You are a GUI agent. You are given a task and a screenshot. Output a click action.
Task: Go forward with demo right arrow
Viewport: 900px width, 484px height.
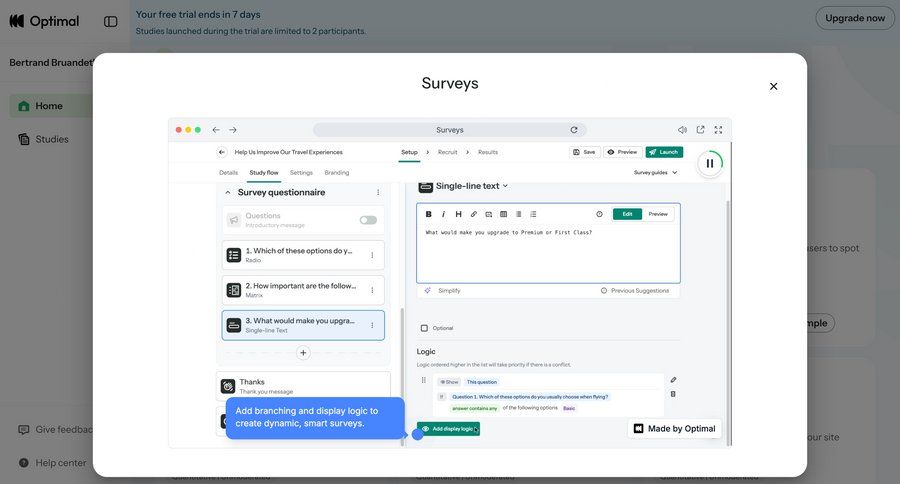(232, 130)
